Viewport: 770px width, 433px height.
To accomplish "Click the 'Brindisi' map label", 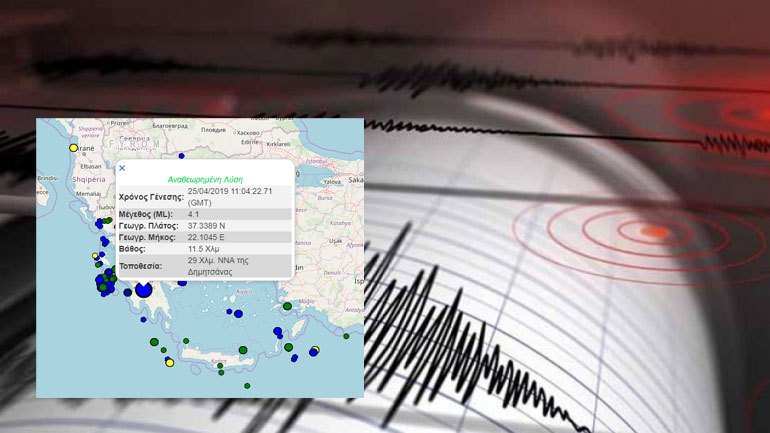I will tap(48, 178).
